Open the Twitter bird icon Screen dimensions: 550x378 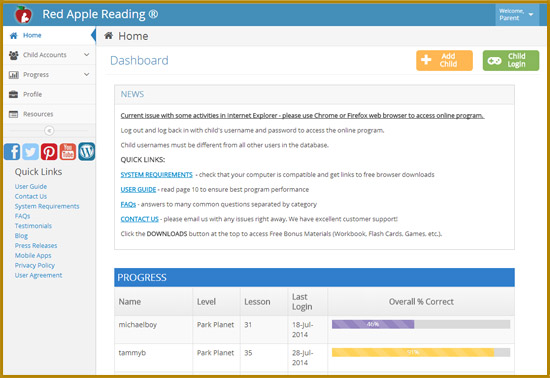coord(31,152)
